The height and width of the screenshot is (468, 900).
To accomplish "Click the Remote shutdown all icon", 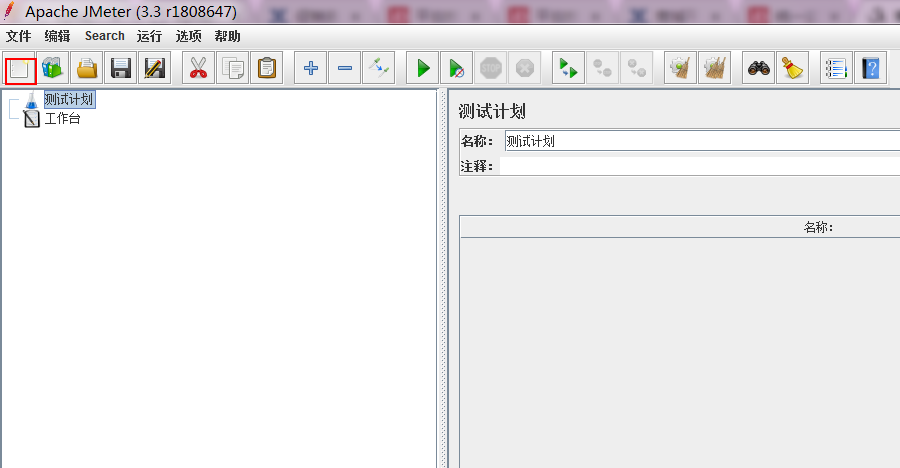I will pyautogui.click(x=637, y=68).
